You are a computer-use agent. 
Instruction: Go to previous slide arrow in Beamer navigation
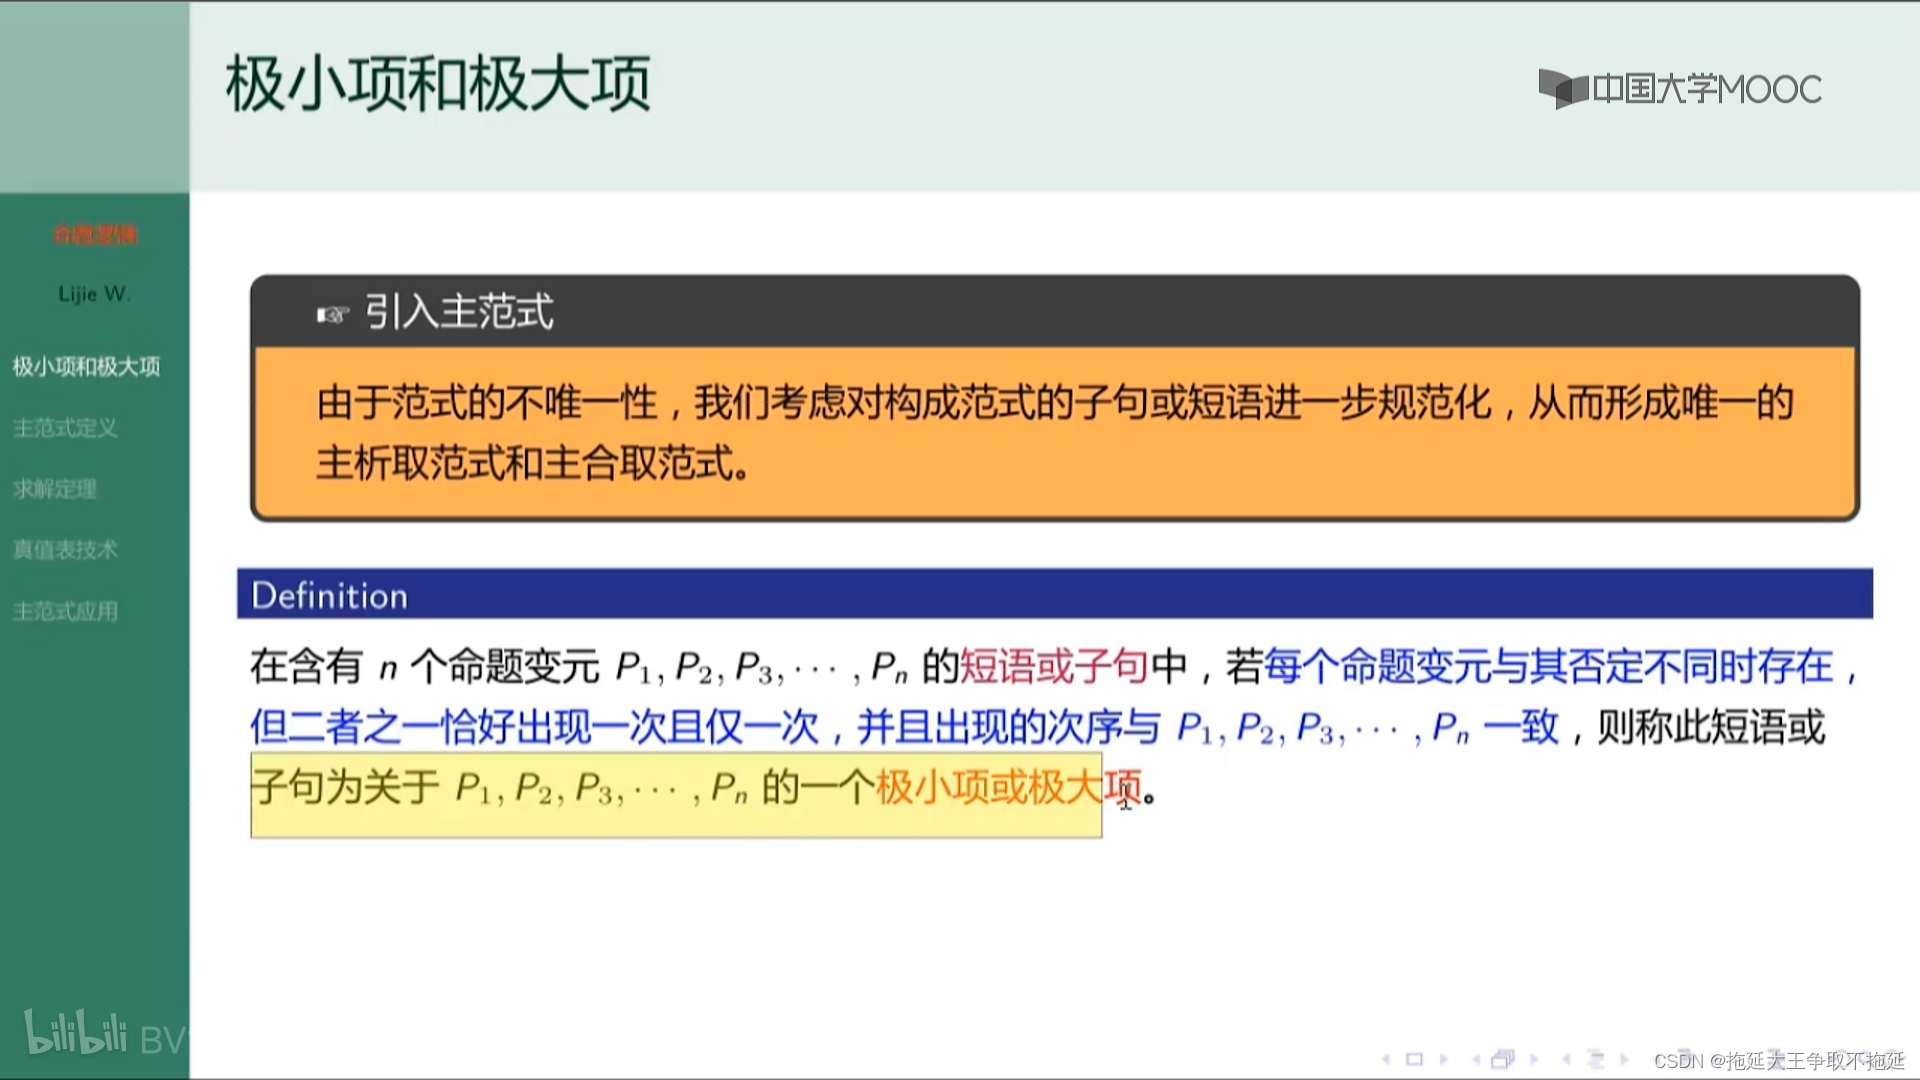1386,1060
